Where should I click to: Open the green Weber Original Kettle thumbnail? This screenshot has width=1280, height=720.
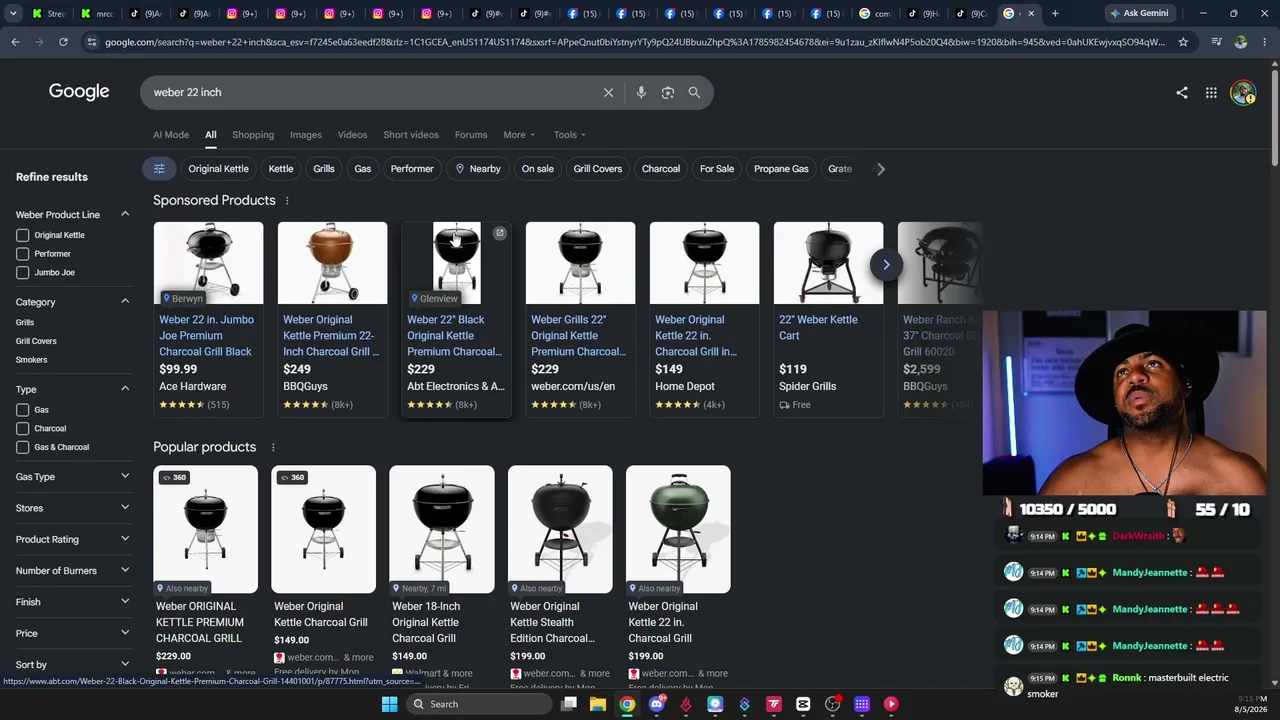pyautogui.click(x=678, y=529)
